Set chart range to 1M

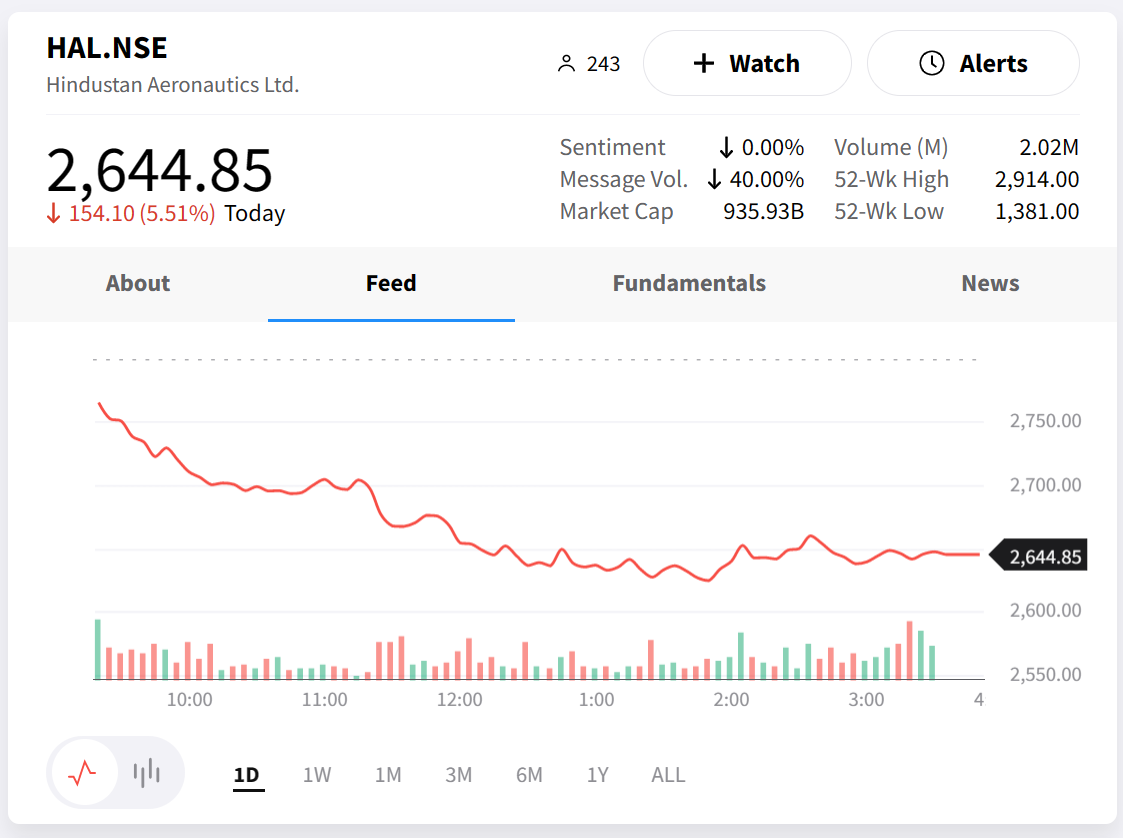[388, 775]
